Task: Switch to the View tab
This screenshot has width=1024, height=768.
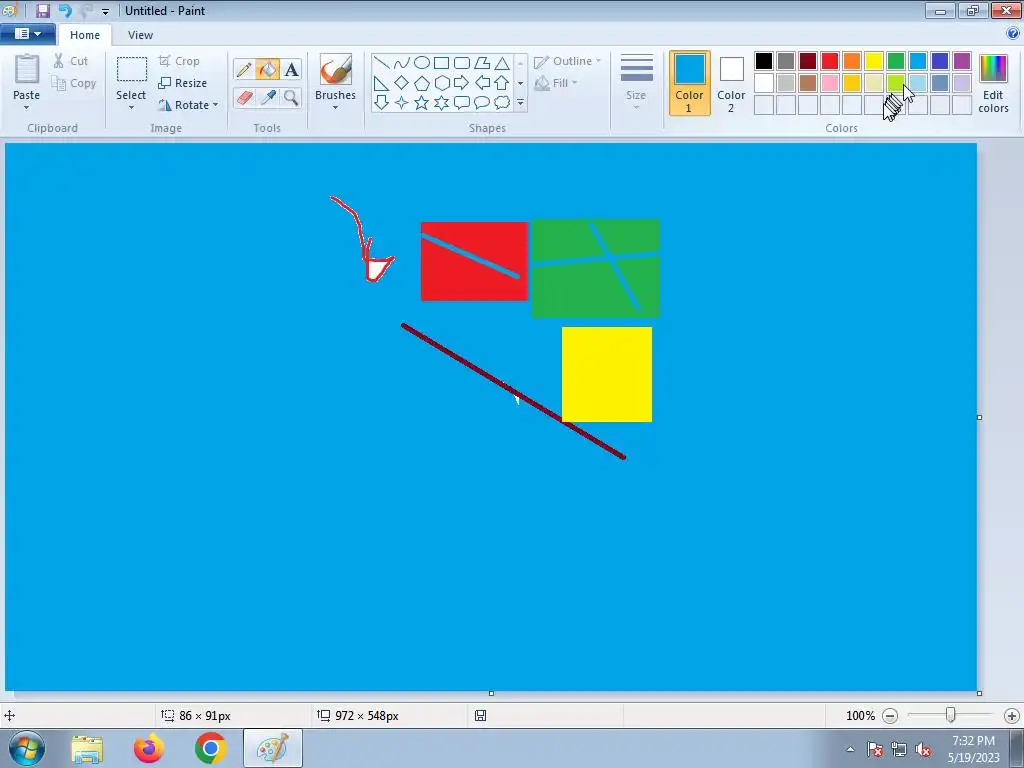Action: coord(140,35)
